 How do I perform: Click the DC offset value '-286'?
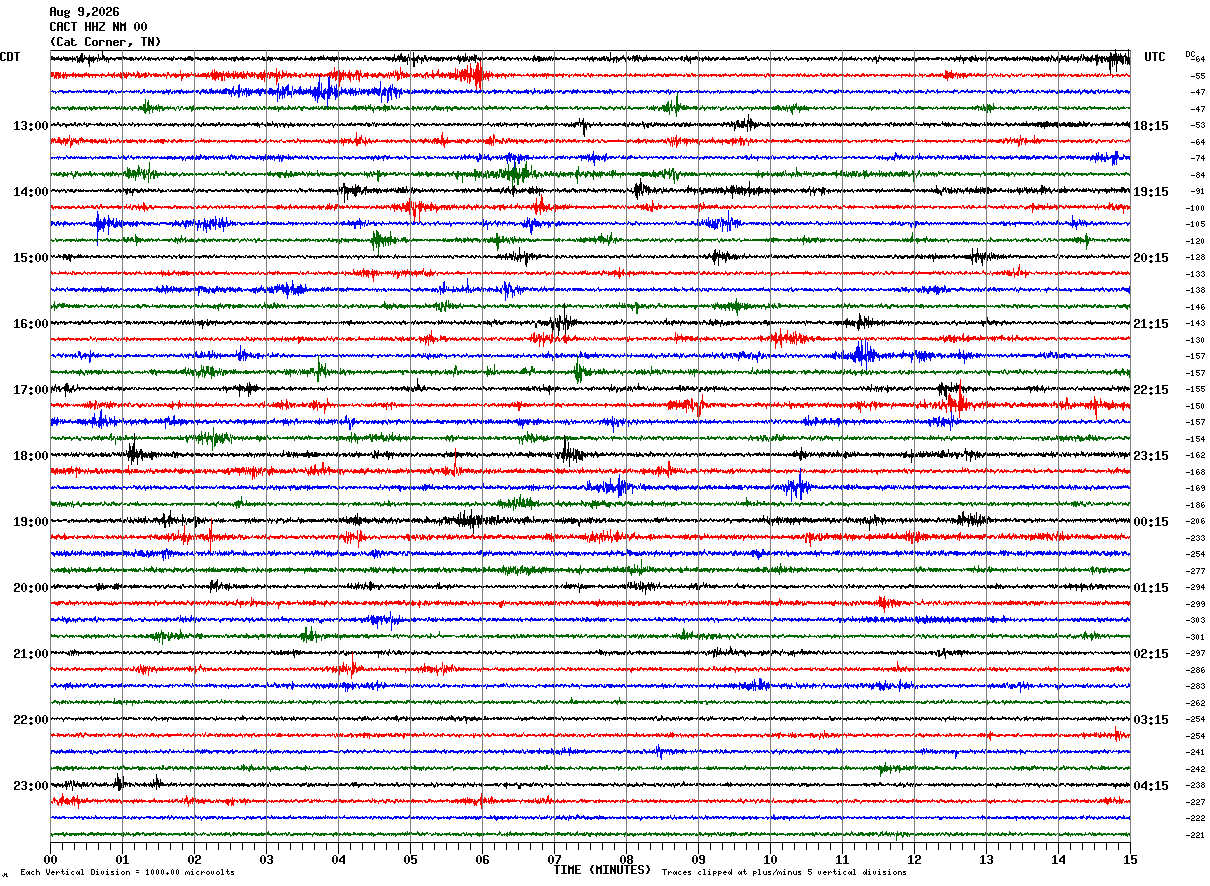click(1196, 670)
